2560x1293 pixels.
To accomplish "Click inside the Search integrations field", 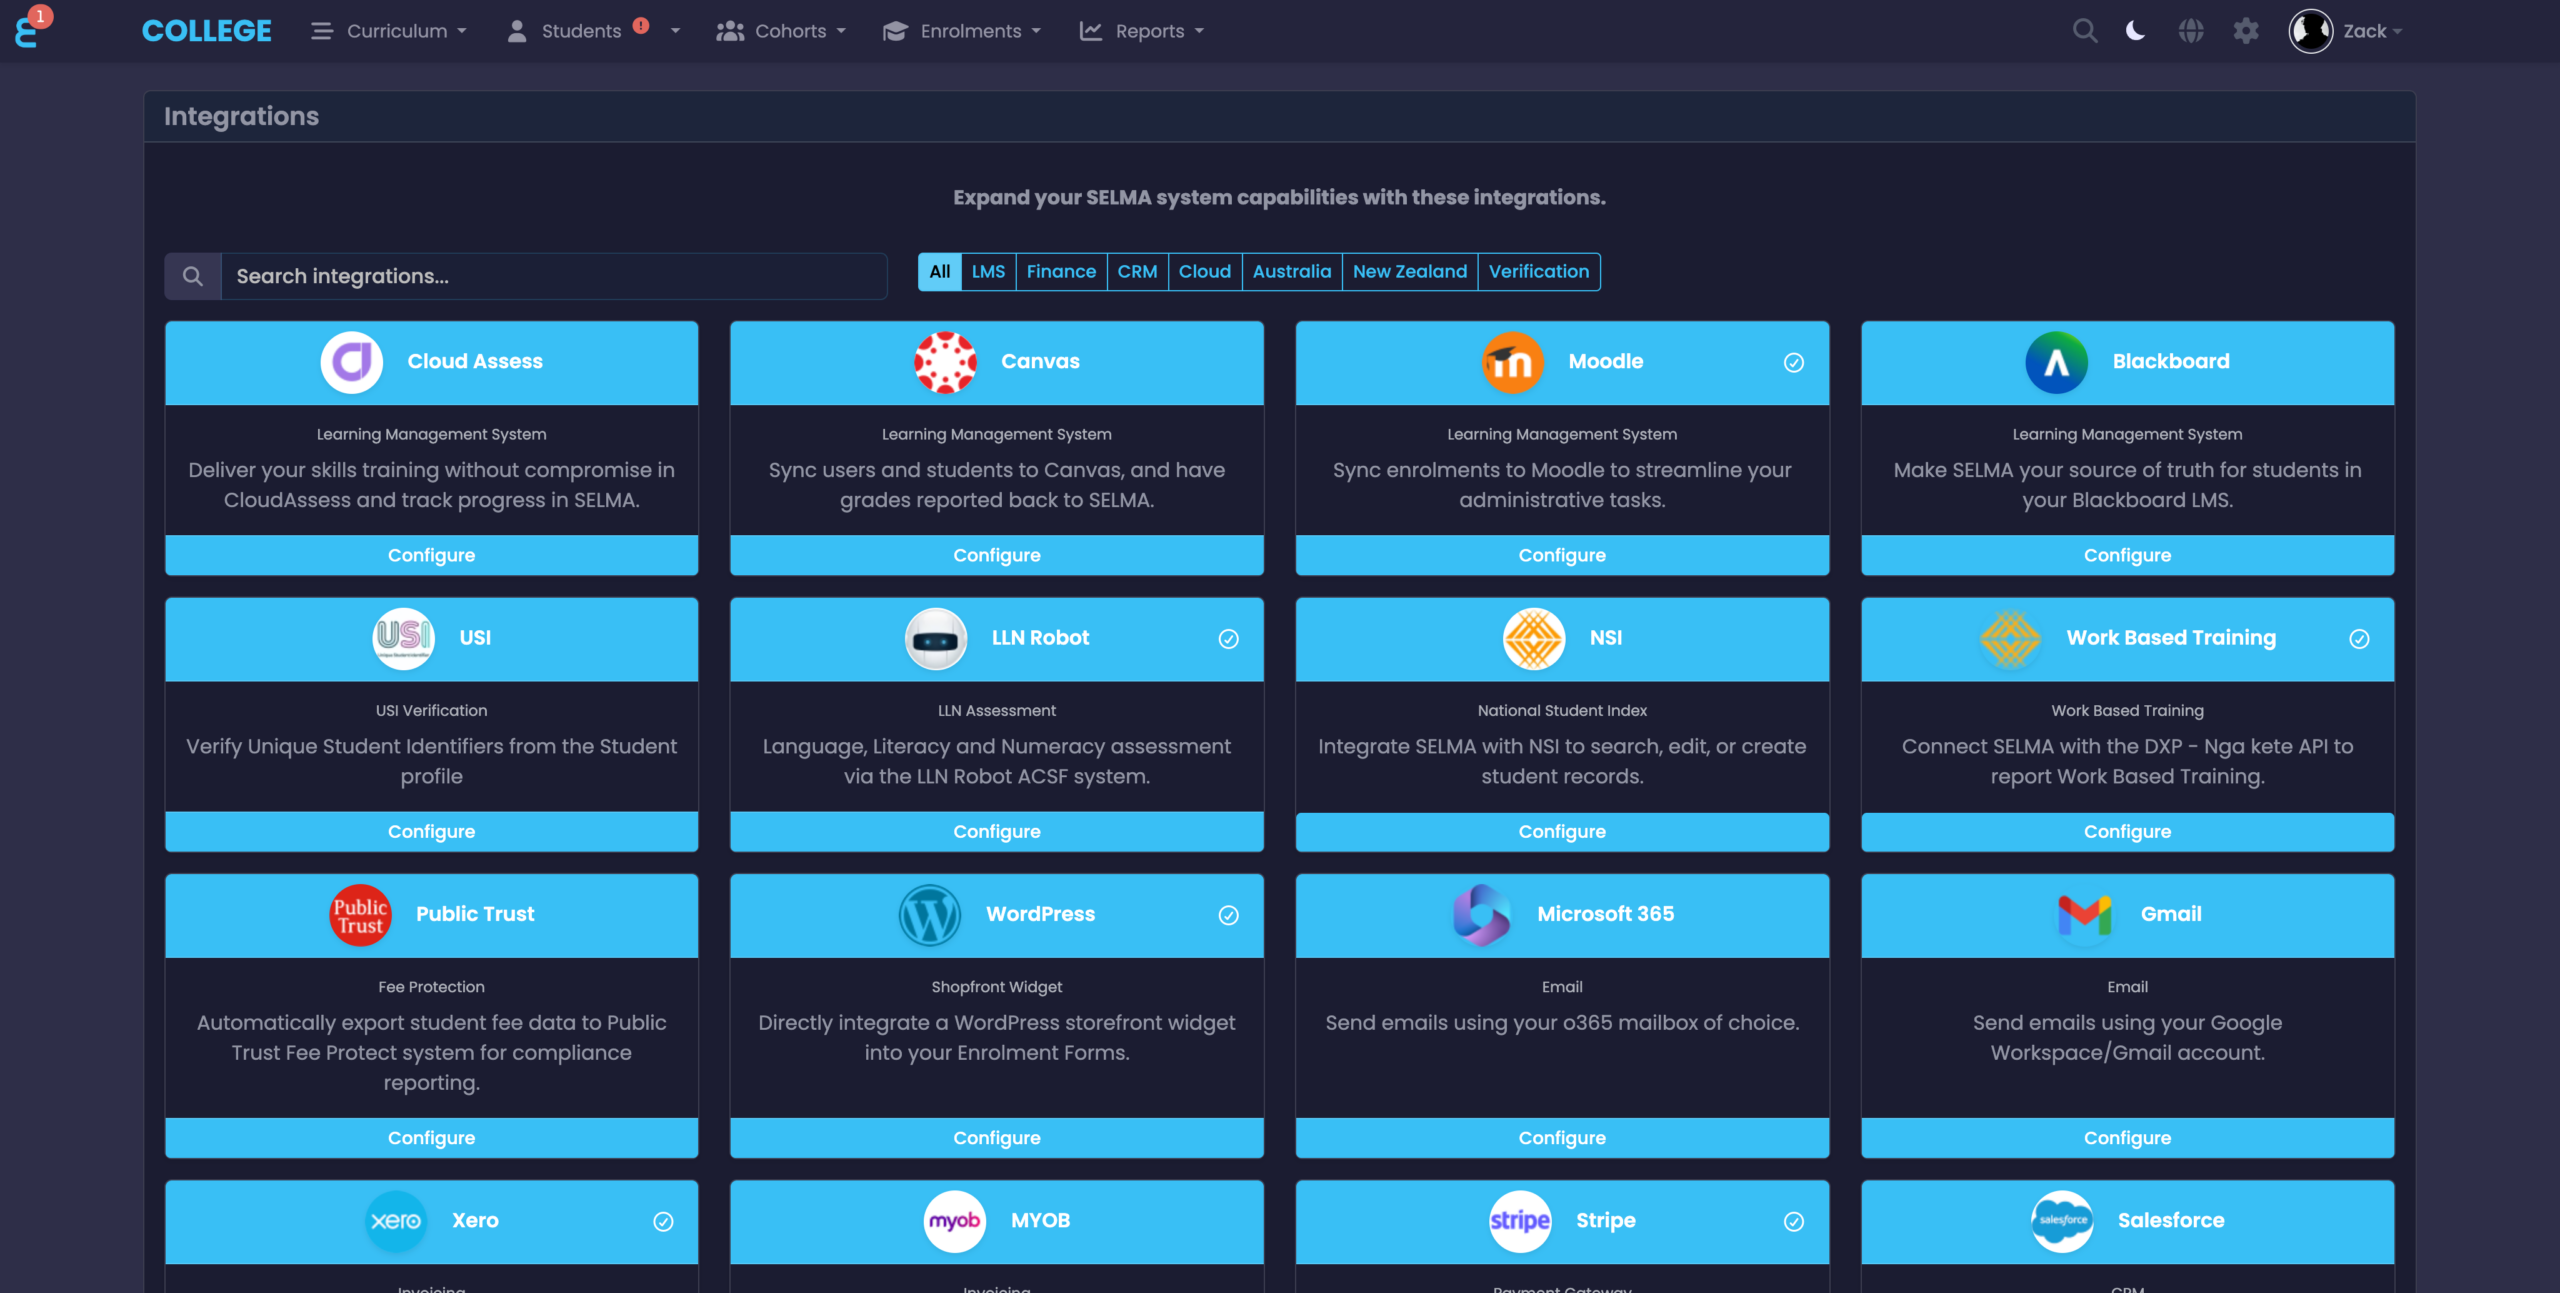I will coord(550,276).
